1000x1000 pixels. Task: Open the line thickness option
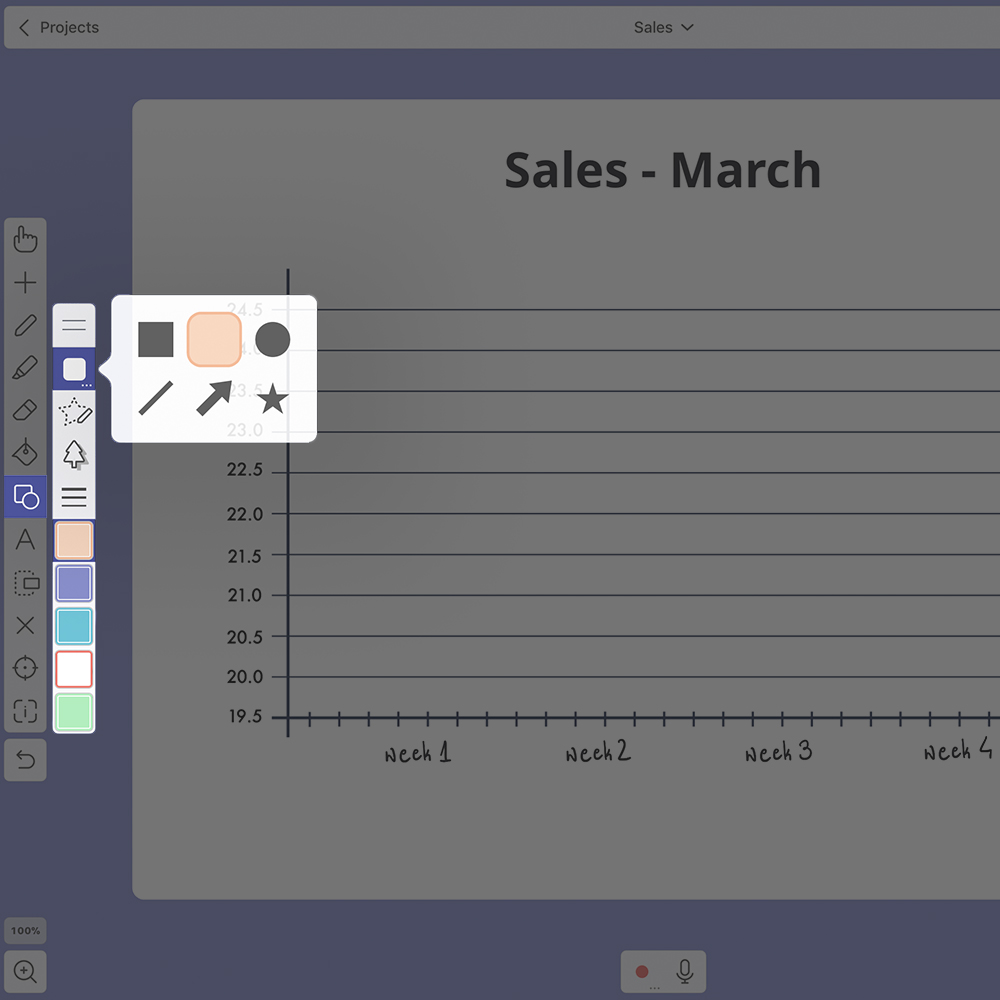(74, 497)
